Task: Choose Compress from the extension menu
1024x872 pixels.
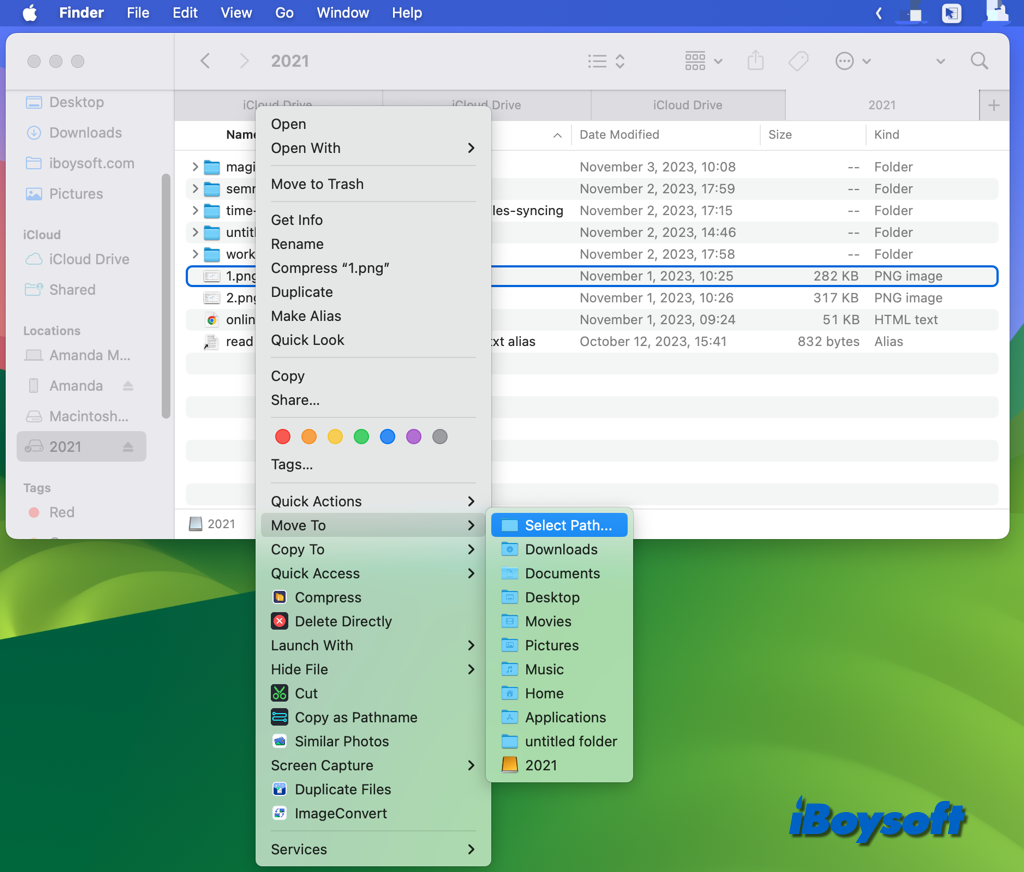Action: coord(320,597)
